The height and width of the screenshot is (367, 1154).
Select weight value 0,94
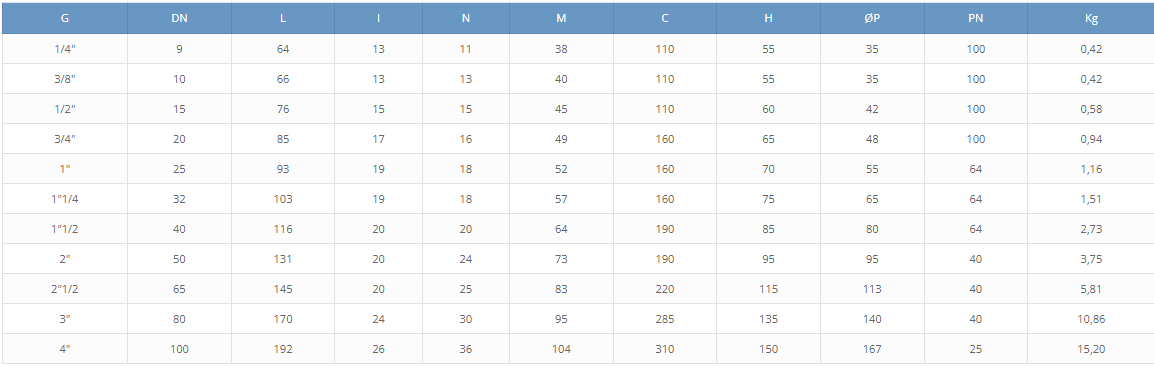(1091, 139)
